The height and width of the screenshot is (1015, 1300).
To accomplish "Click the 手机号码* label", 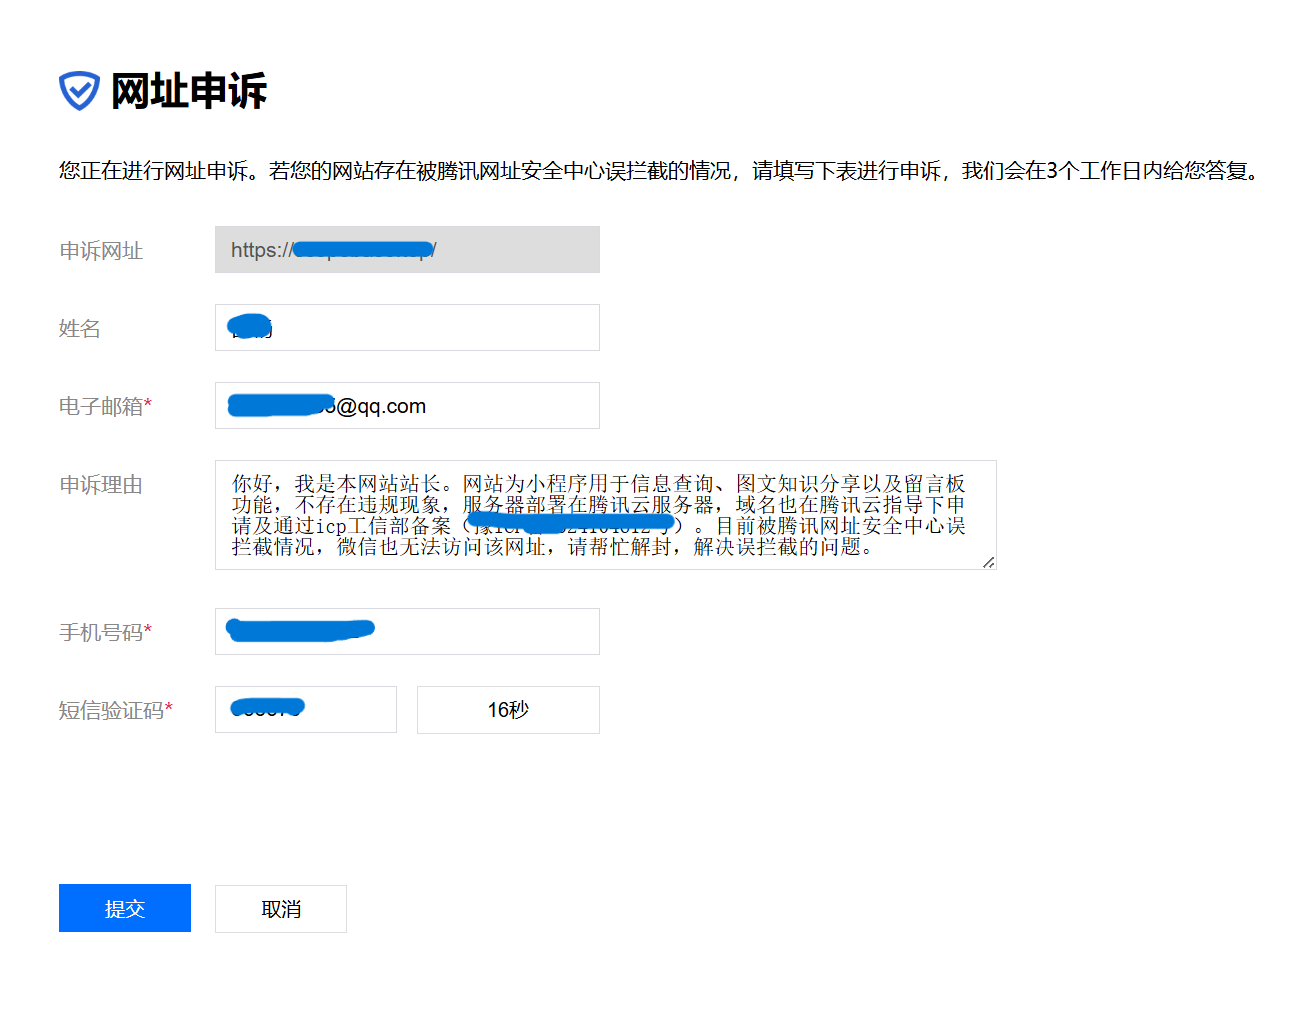I will (x=105, y=633).
